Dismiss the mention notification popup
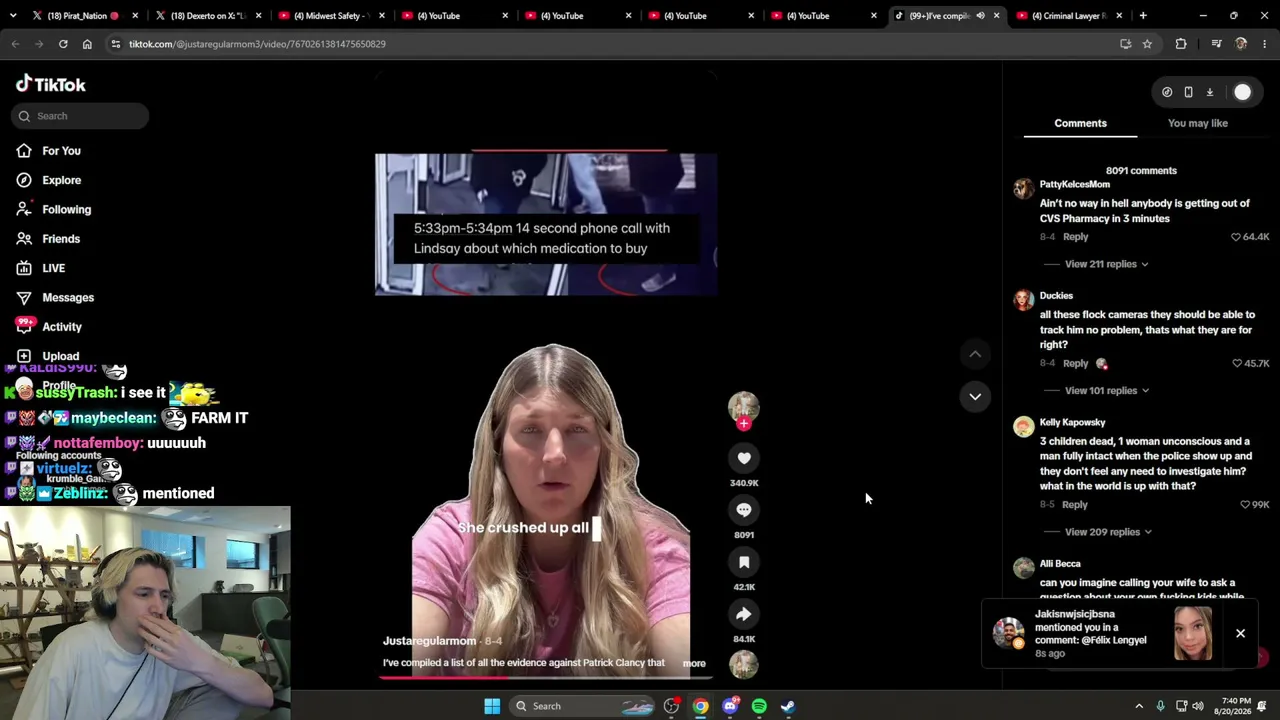Image resolution: width=1280 pixels, height=720 pixels. point(1240,633)
